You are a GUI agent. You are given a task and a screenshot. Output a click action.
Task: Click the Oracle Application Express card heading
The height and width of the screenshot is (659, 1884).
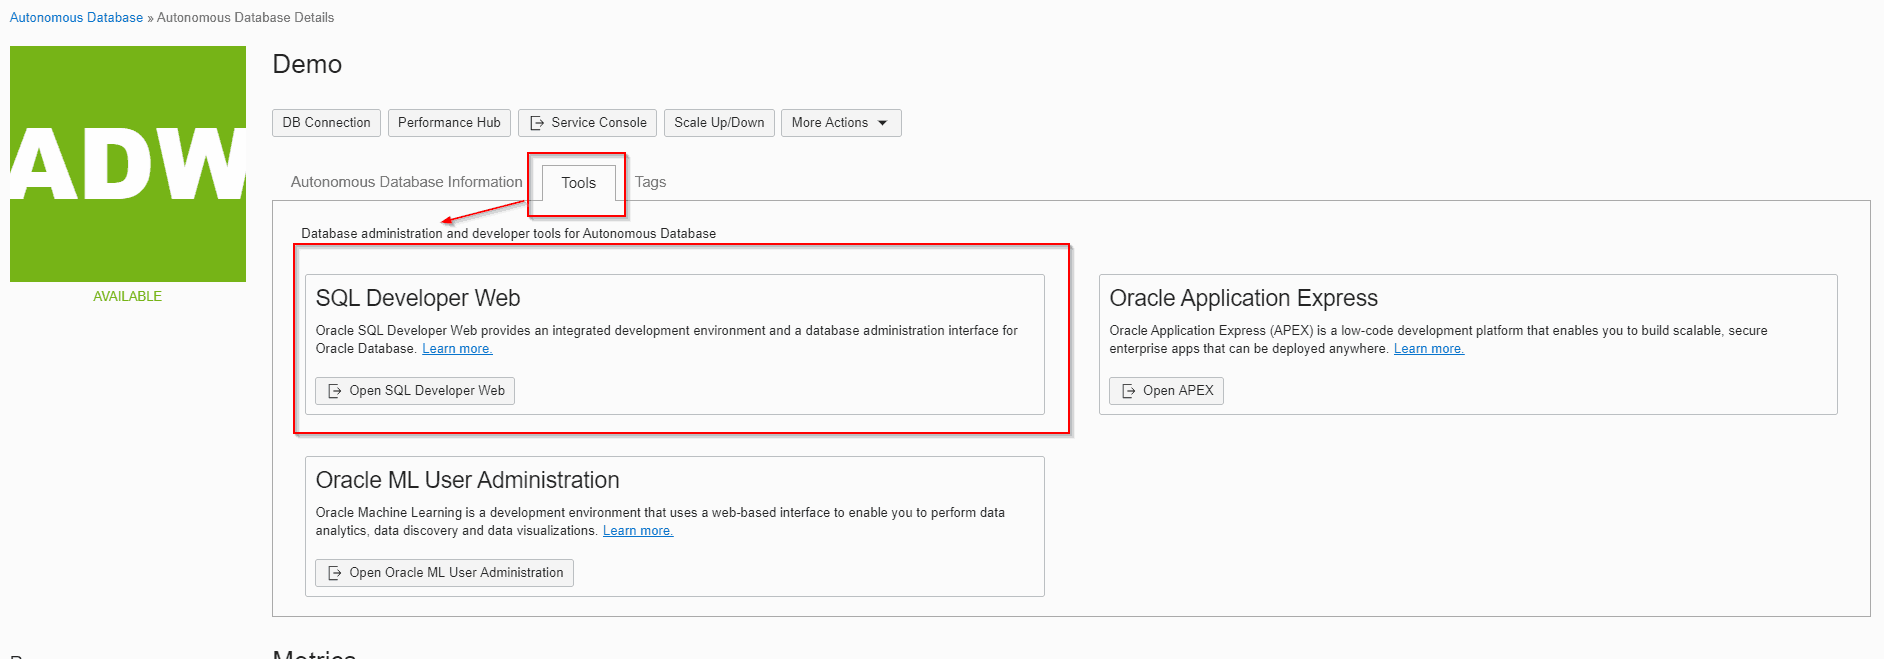point(1243,298)
